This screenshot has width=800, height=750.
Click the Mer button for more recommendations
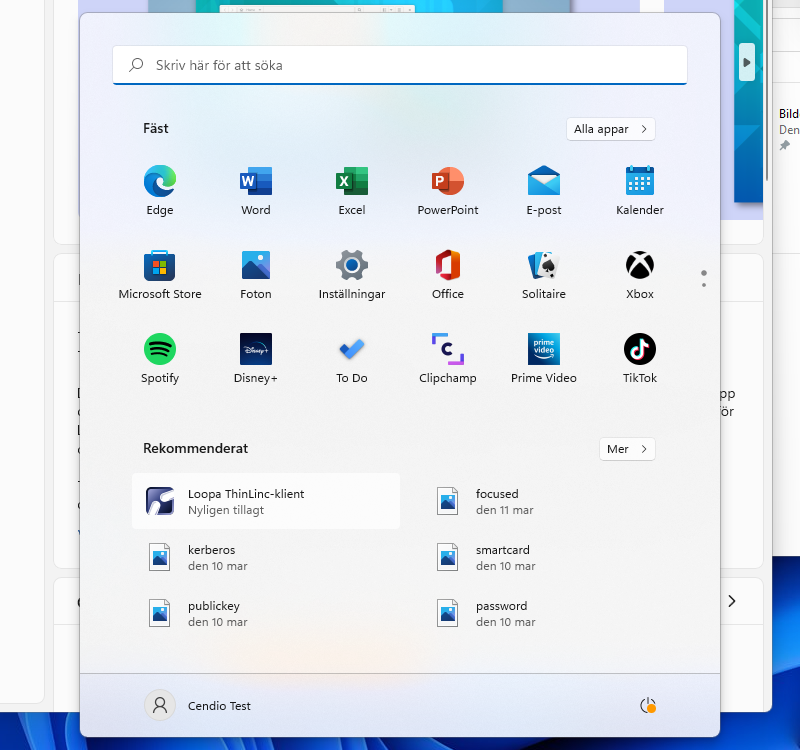627,449
